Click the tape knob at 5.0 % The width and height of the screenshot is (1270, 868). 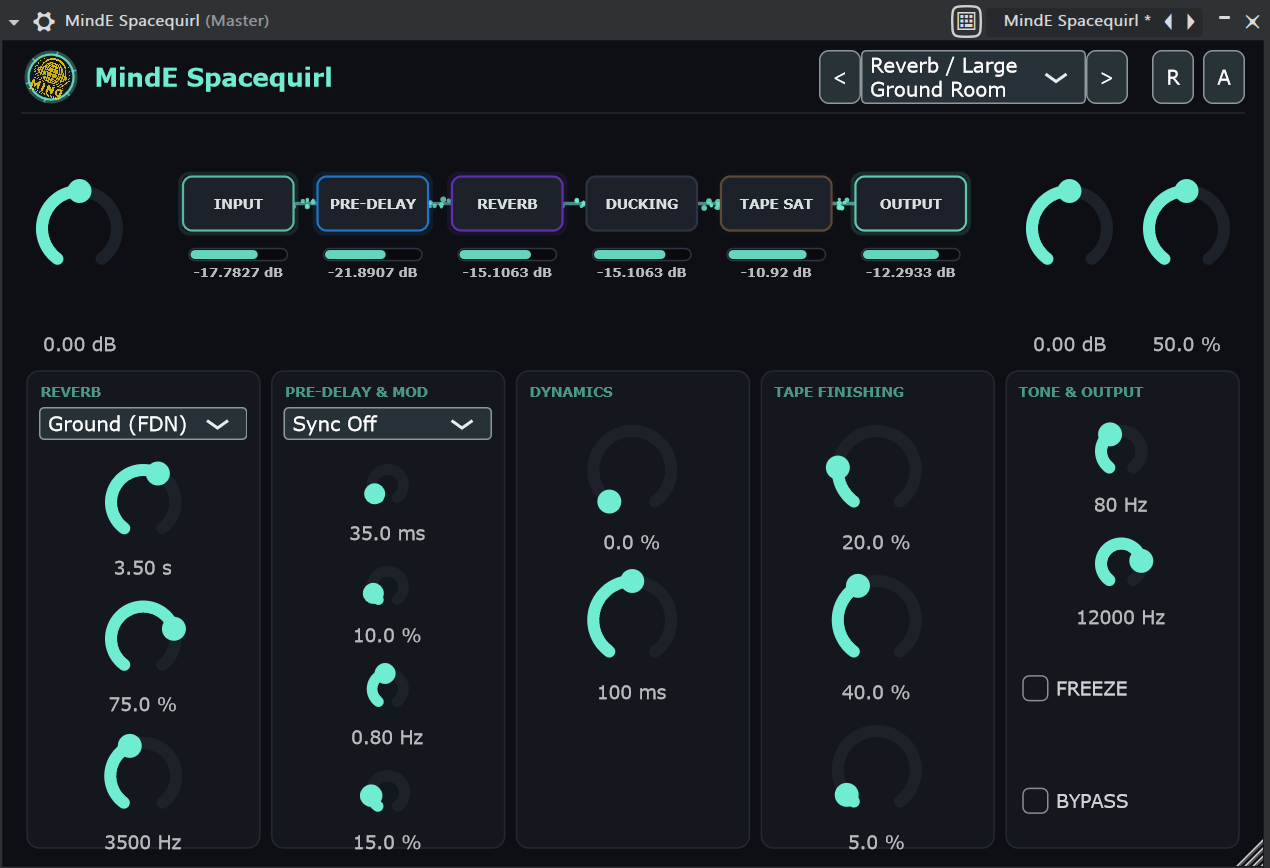[x=876, y=770]
